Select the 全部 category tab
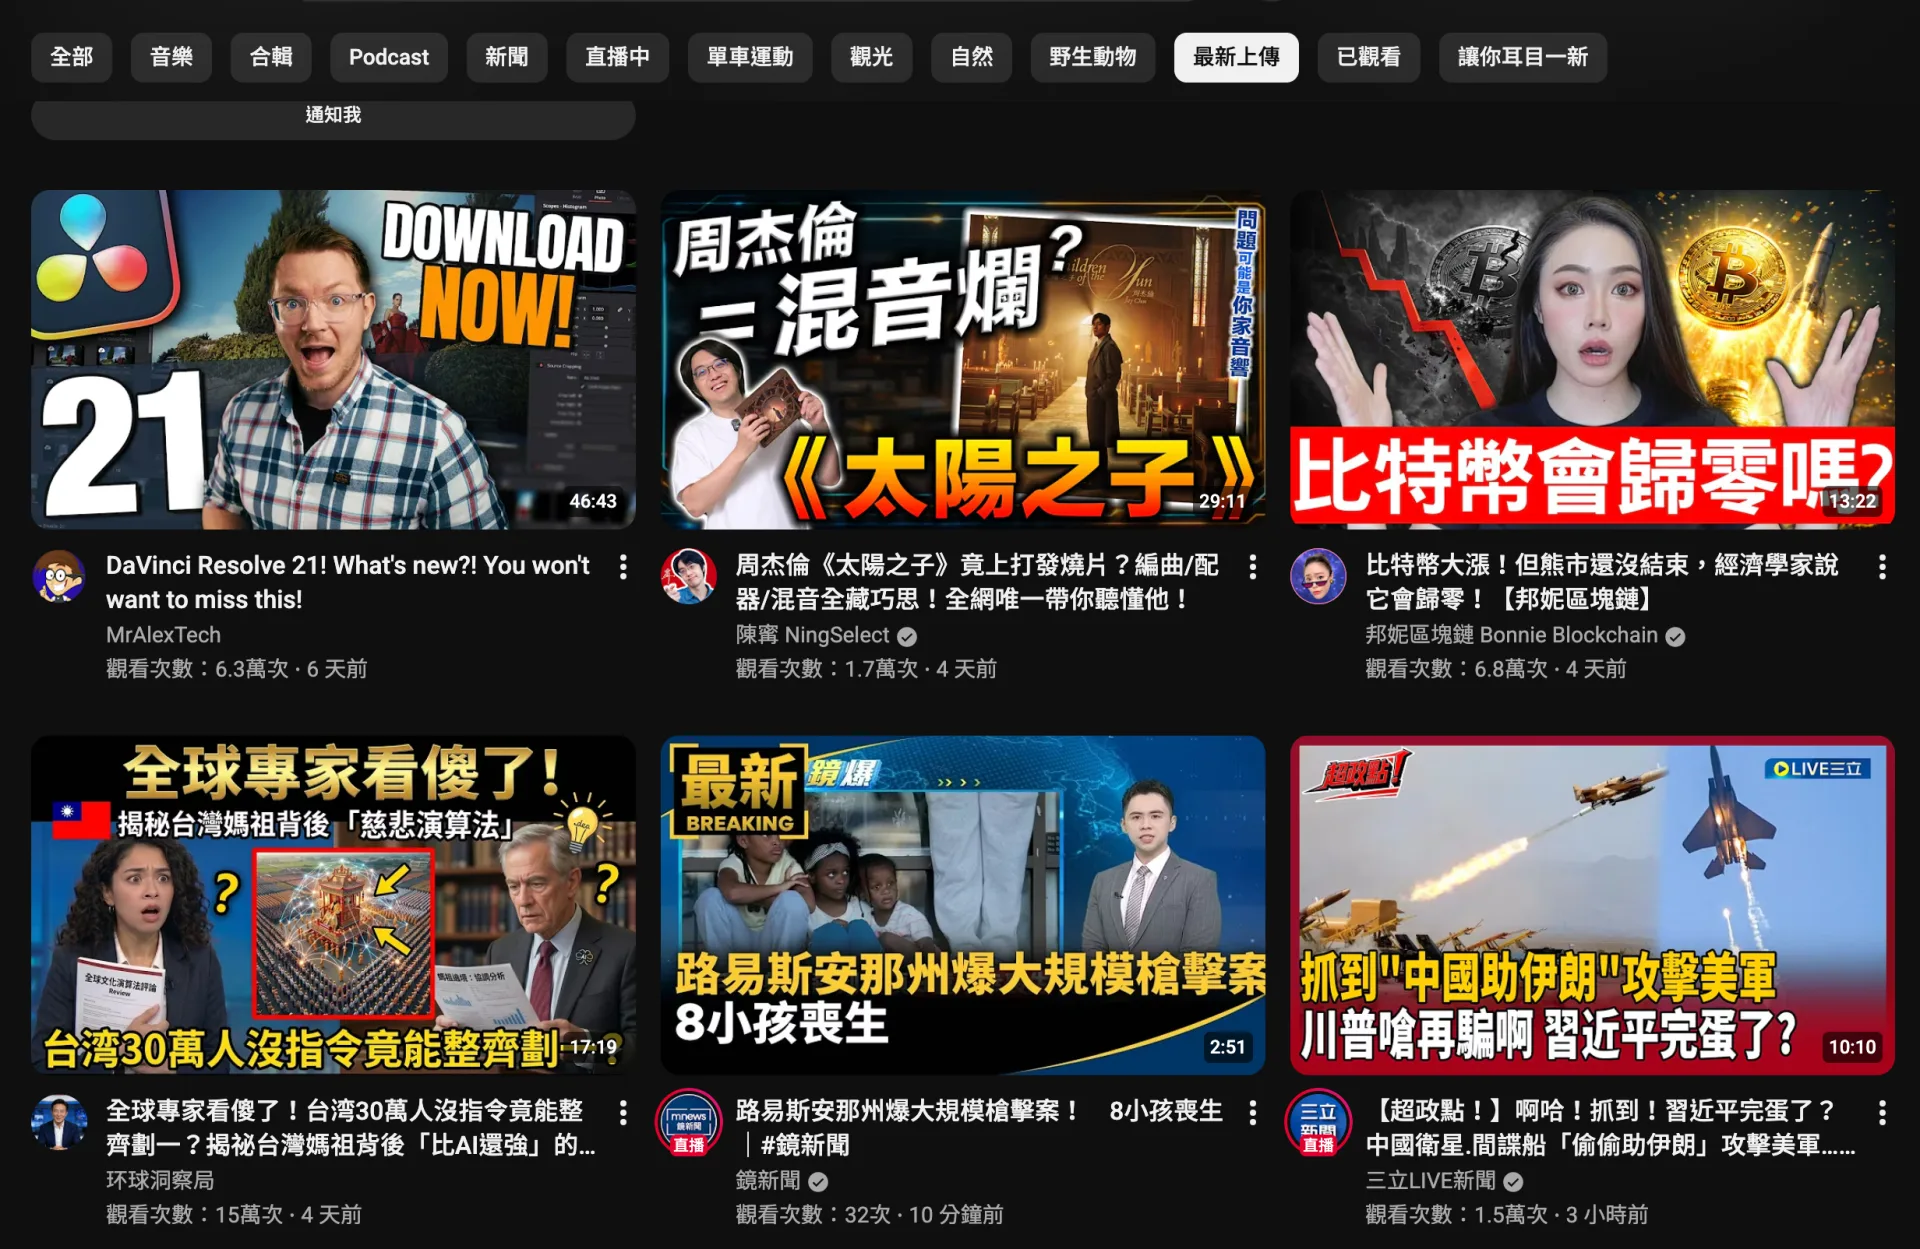Image resolution: width=1920 pixels, height=1249 pixels. coord(71,57)
